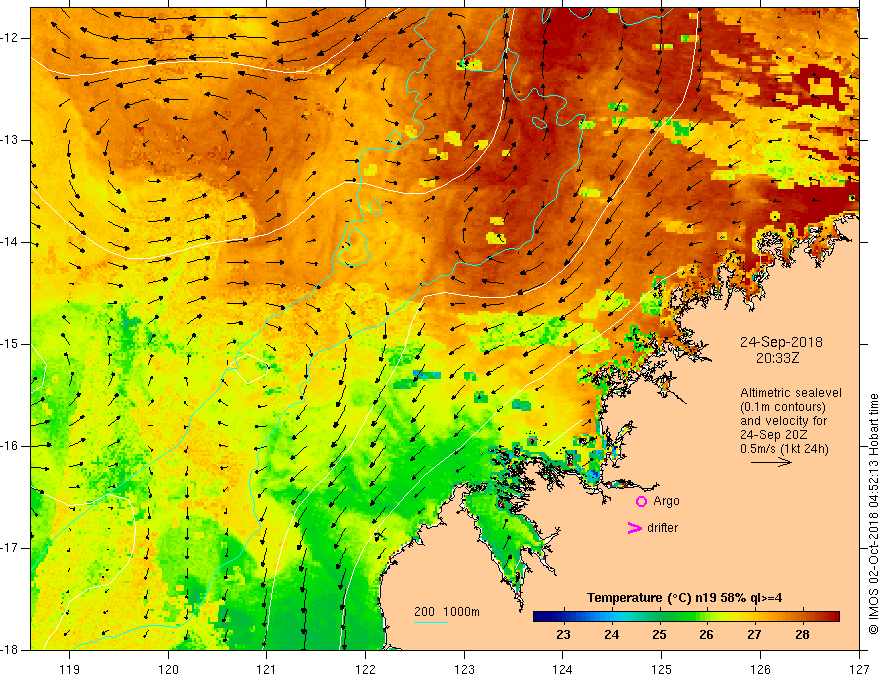880x680 pixels.
Task: Click the dark red end of color bar
Action: [833, 617]
